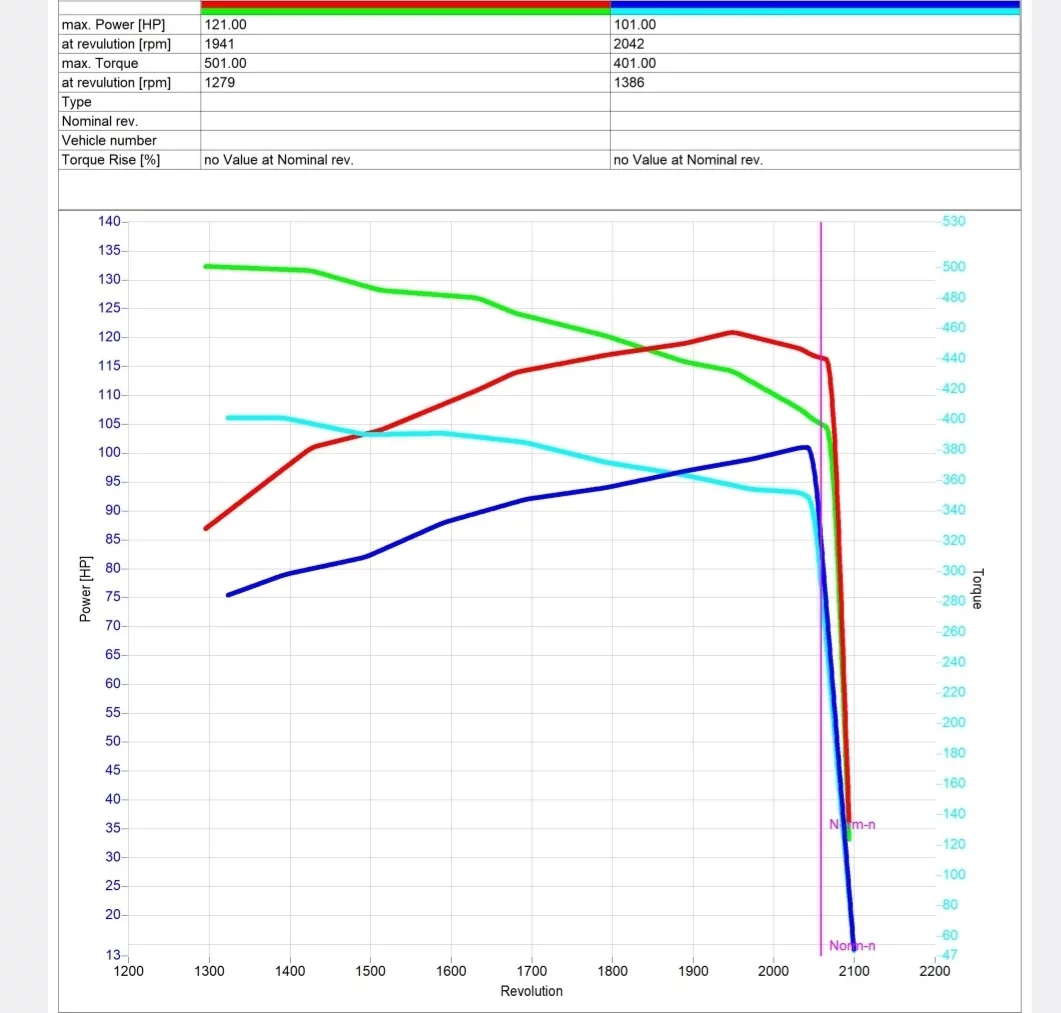Click the "Torque Rise [%]" row label

[111, 160]
